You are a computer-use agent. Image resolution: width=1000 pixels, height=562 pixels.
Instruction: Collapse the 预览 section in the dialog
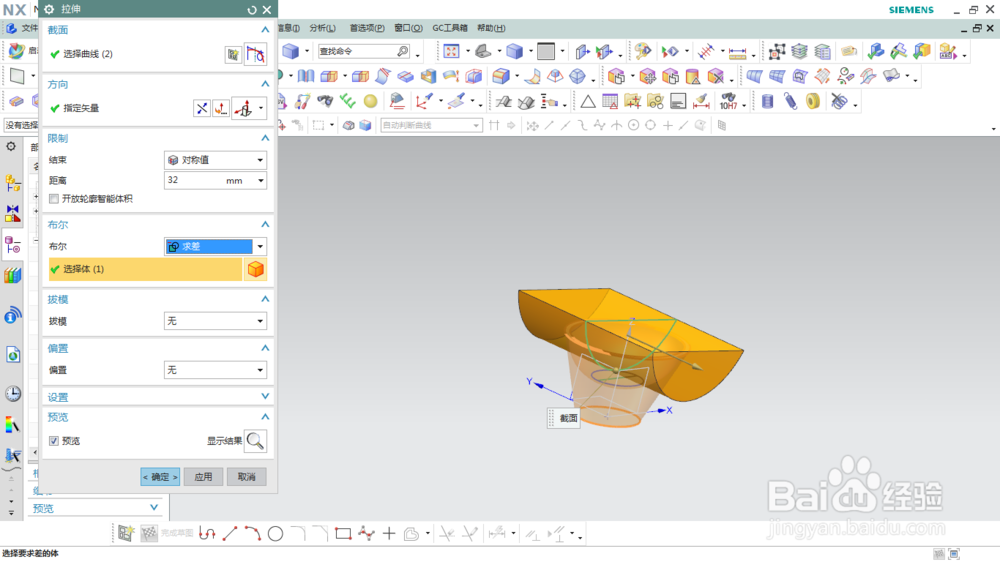click(x=265, y=417)
